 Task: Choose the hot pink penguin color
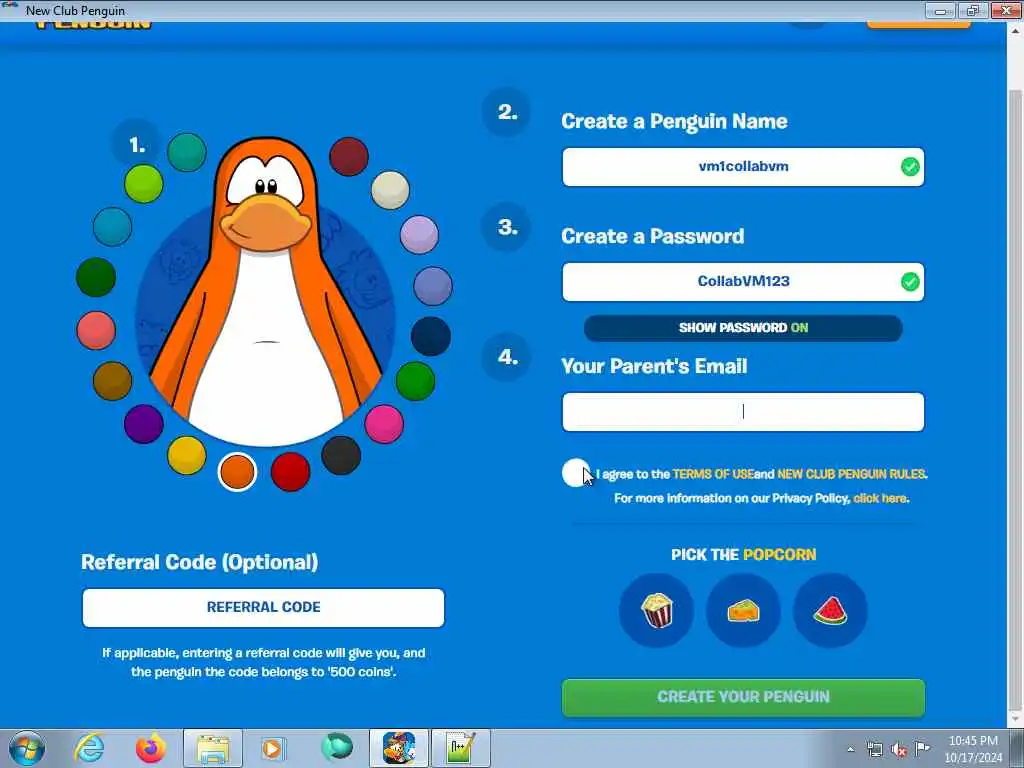(x=384, y=424)
